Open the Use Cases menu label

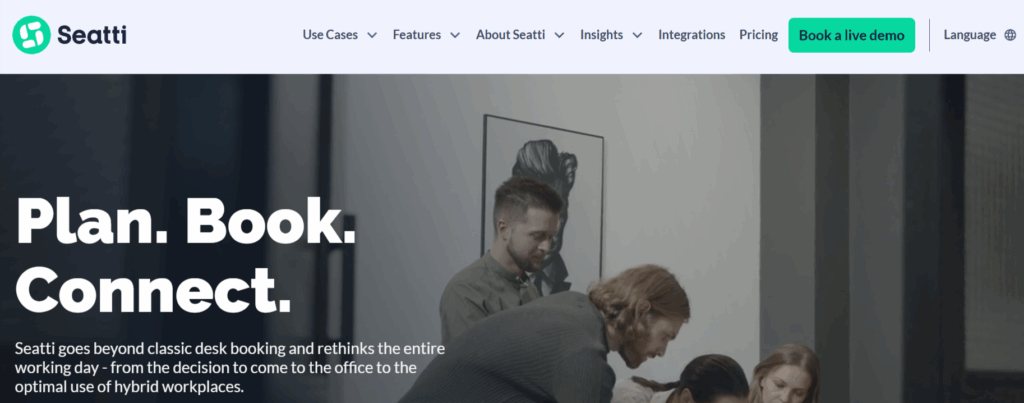coord(330,35)
